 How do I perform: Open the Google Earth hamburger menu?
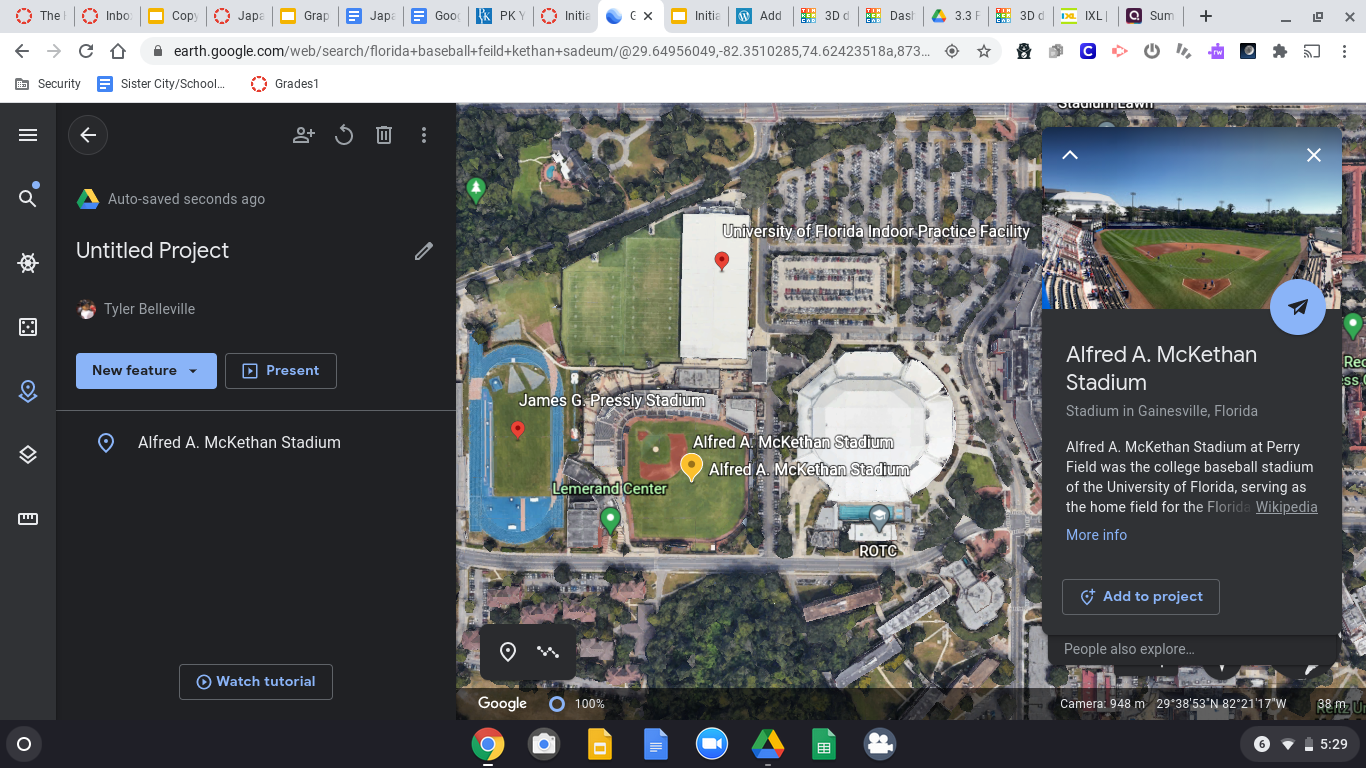click(x=28, y=135)
